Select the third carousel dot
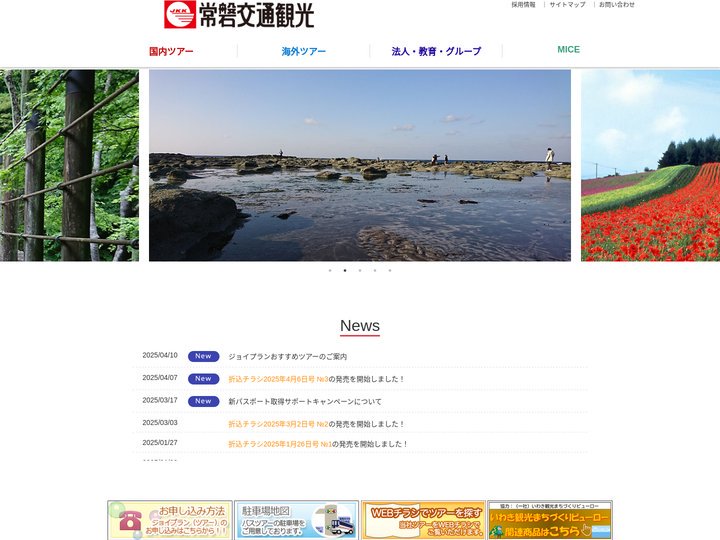Viewport: 720px width, 540px height. click(x=360, y=270)
